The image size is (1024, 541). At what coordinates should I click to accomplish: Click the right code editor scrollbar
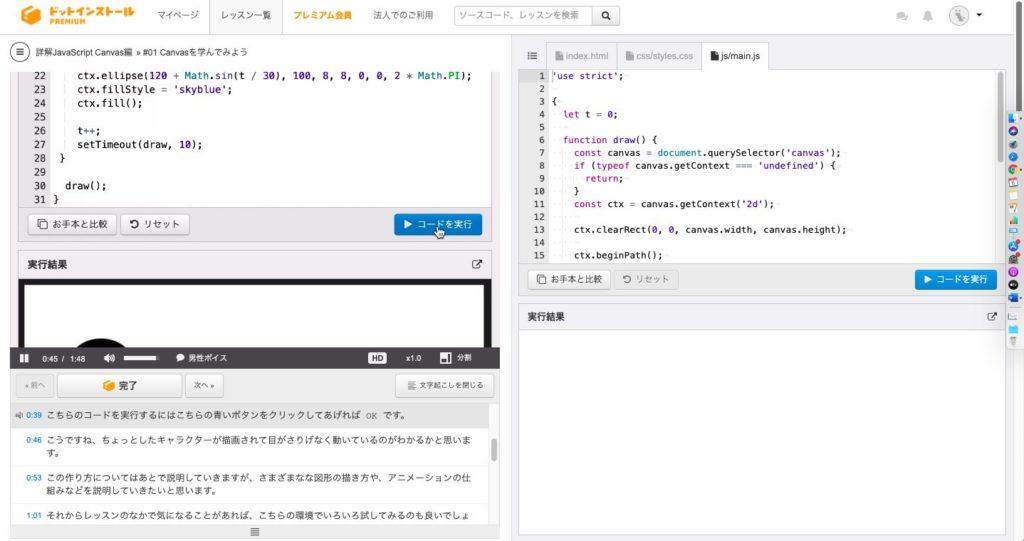[x=1000, y=118]
